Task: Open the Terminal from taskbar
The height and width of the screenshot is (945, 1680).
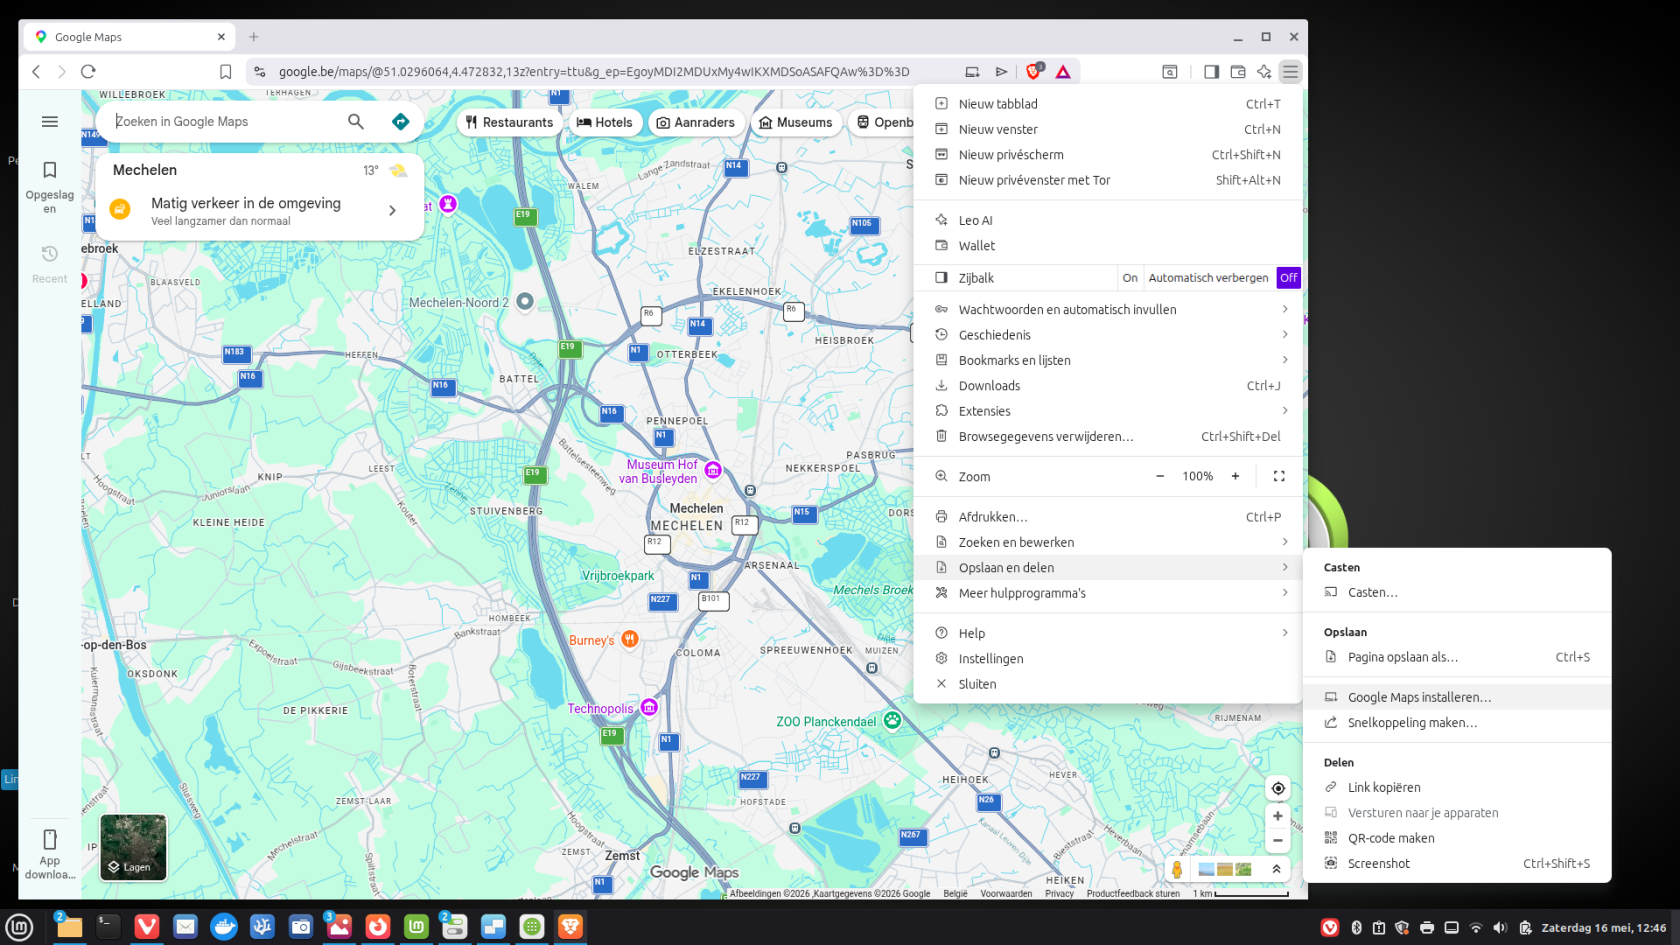Action: pyautogui.click(x=108, y=927)
